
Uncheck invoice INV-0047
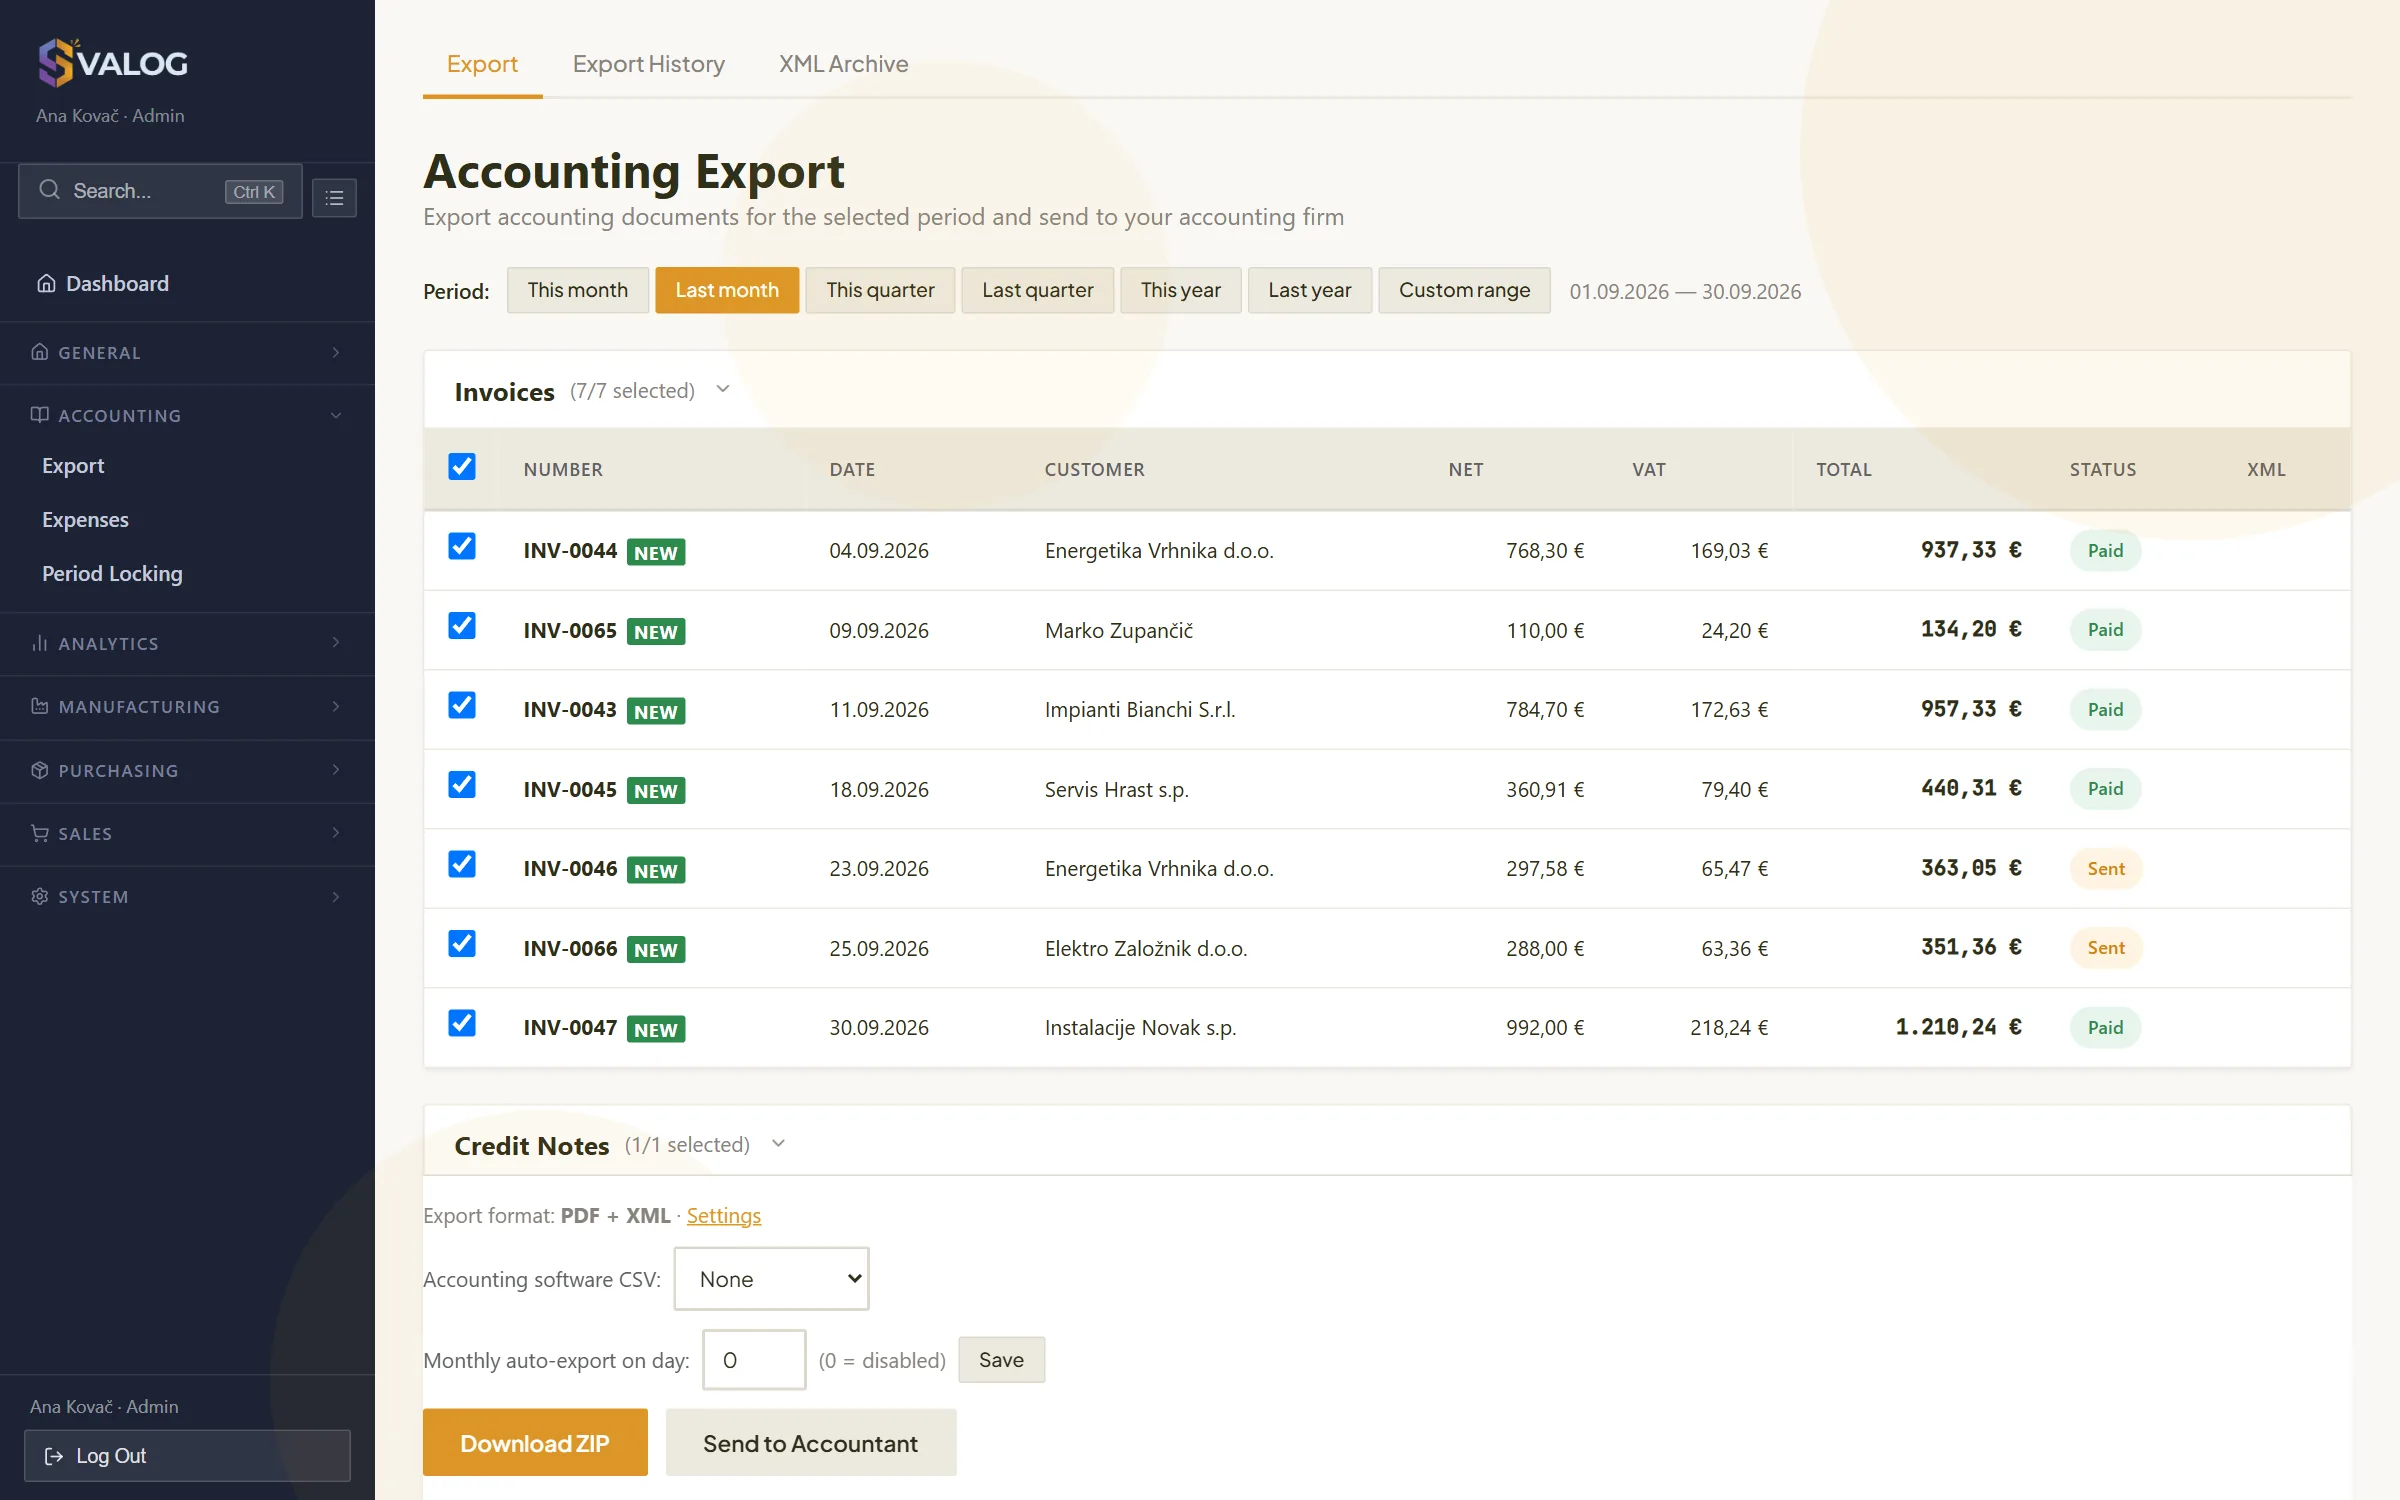(x=462, y=1024)
